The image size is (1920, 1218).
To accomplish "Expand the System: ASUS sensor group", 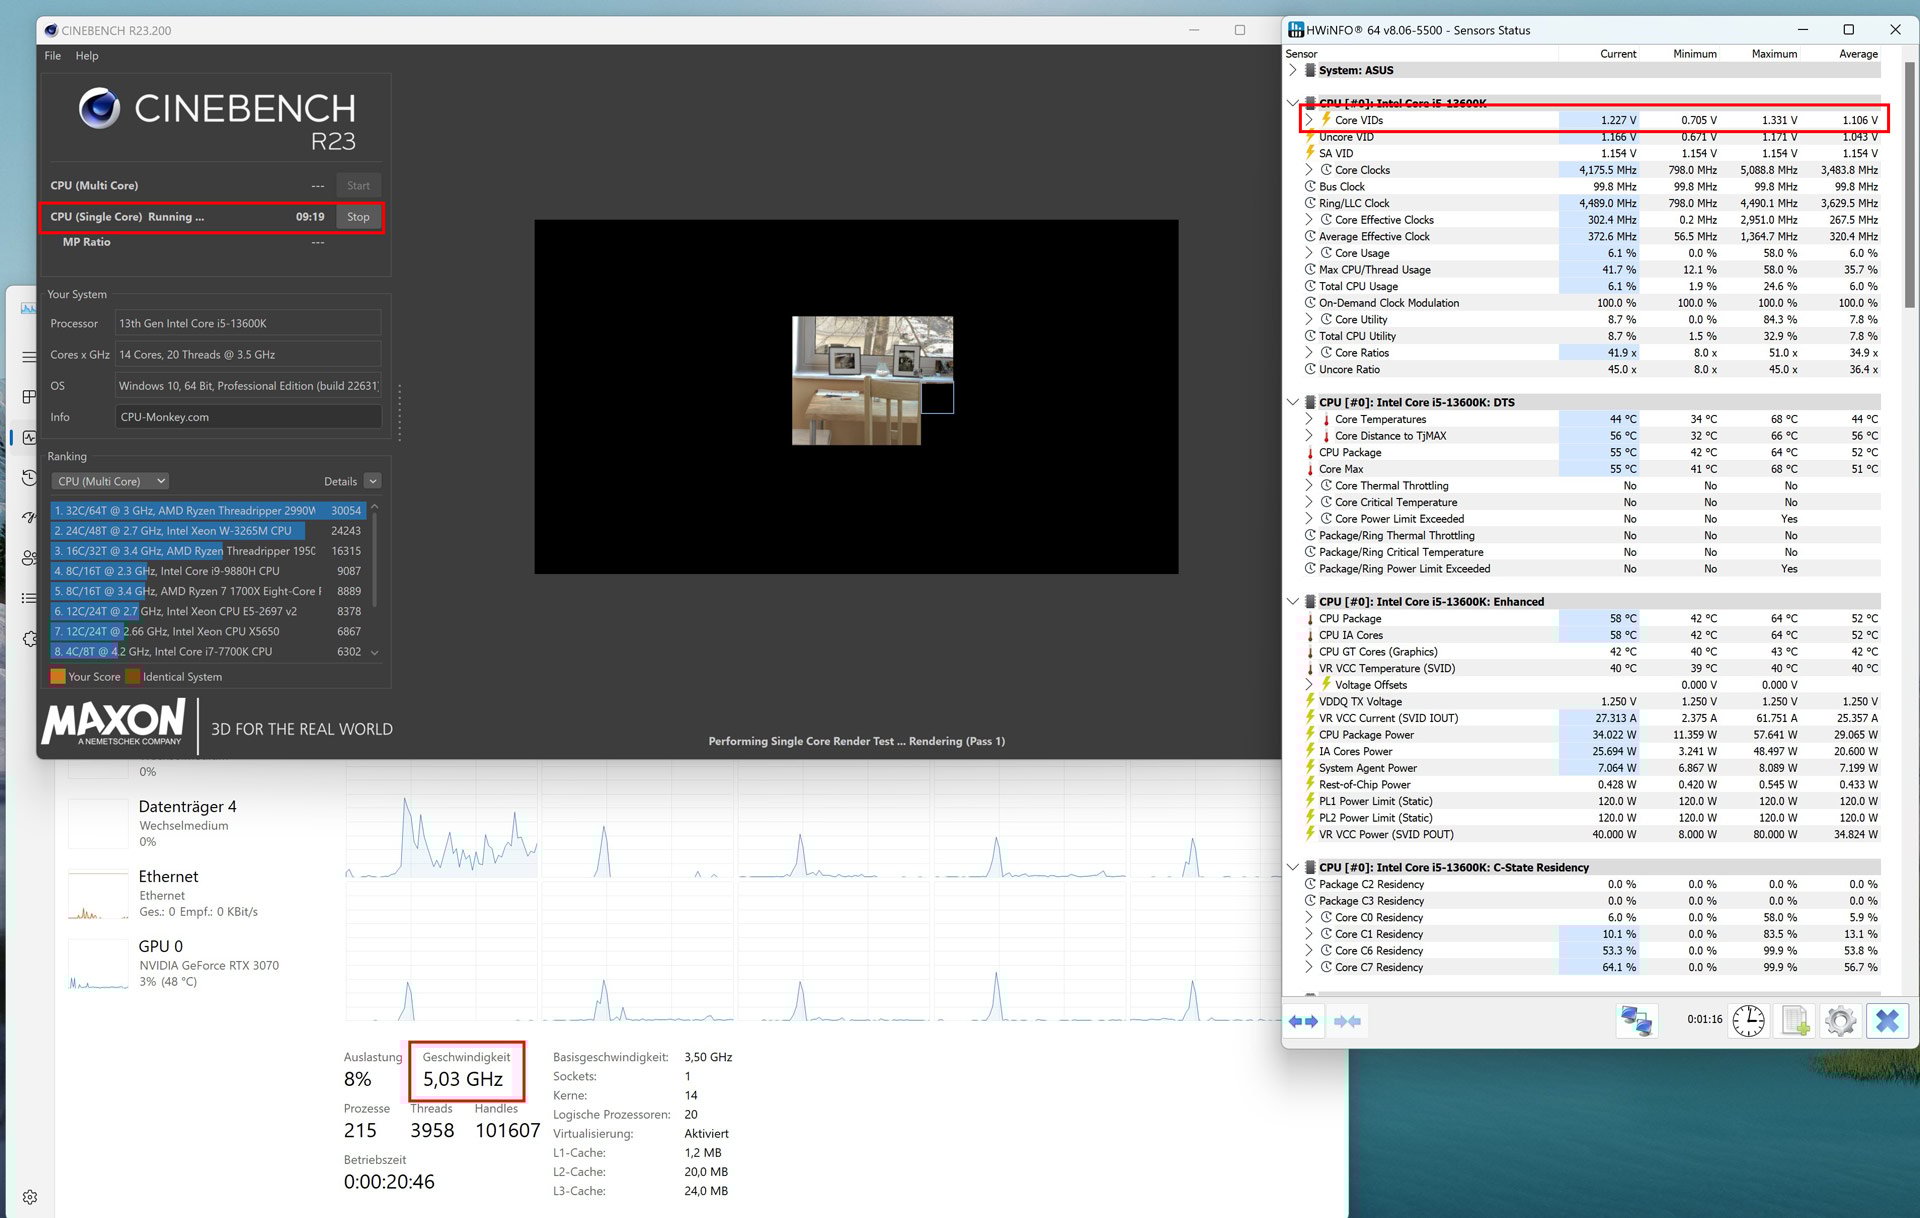I will [1293, 70].
